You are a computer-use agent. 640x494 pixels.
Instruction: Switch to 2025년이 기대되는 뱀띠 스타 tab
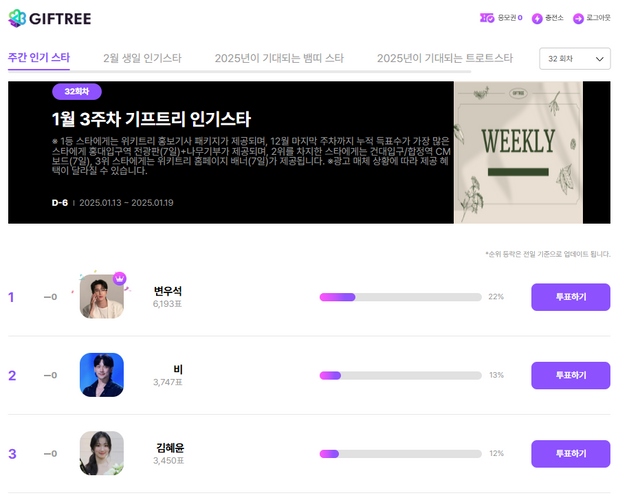click(279, 58)
